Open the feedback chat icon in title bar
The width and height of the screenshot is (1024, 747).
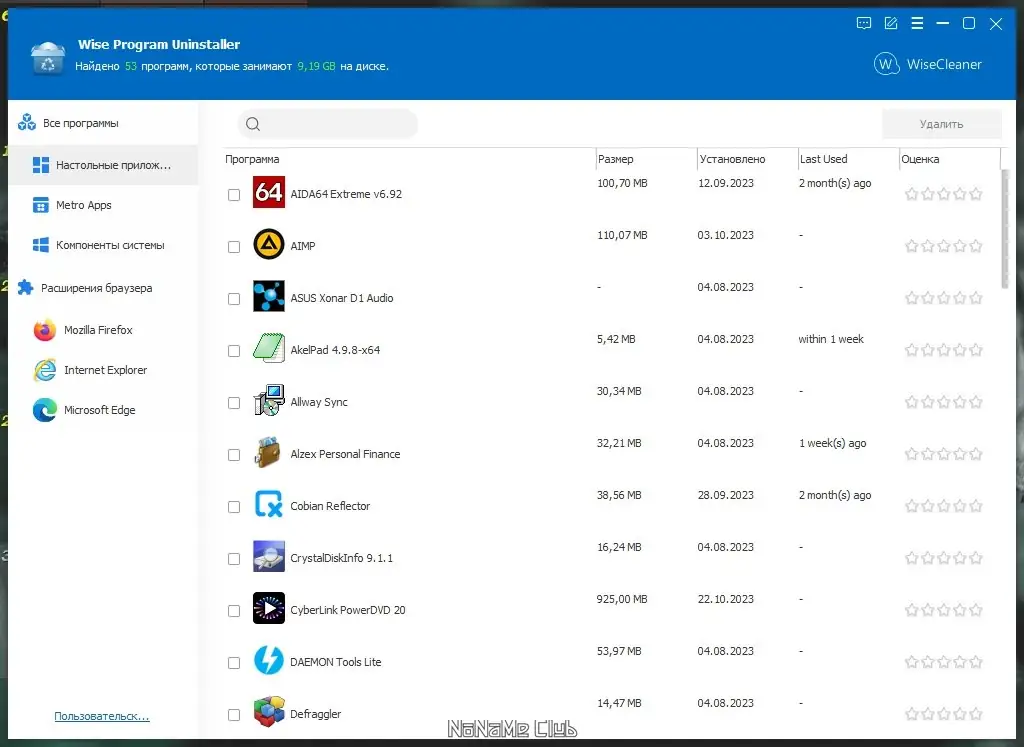pos(865,24)
